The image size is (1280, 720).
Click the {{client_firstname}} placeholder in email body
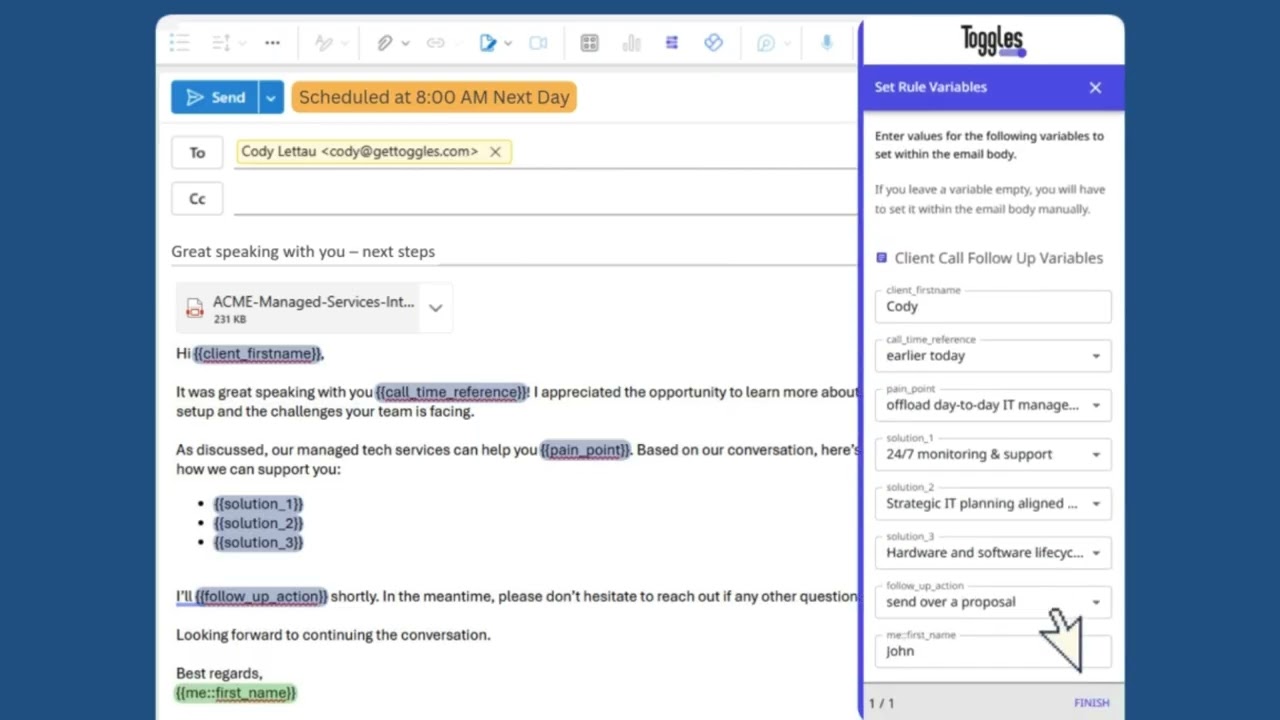tap(258, 354)
